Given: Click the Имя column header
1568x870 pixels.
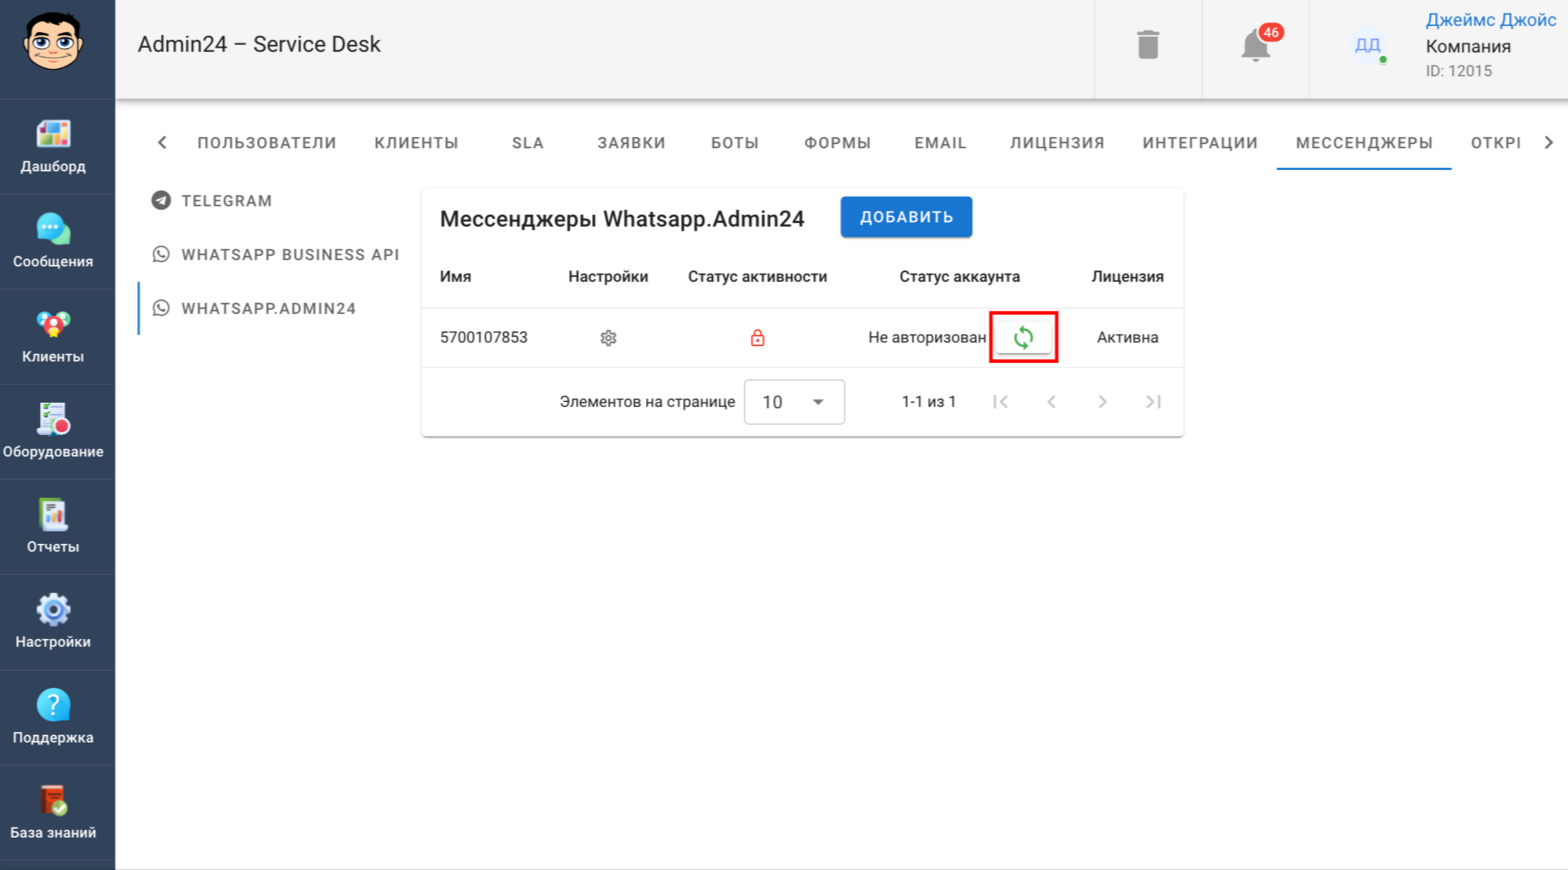Looking at the screenshot, I should [455, 277].
